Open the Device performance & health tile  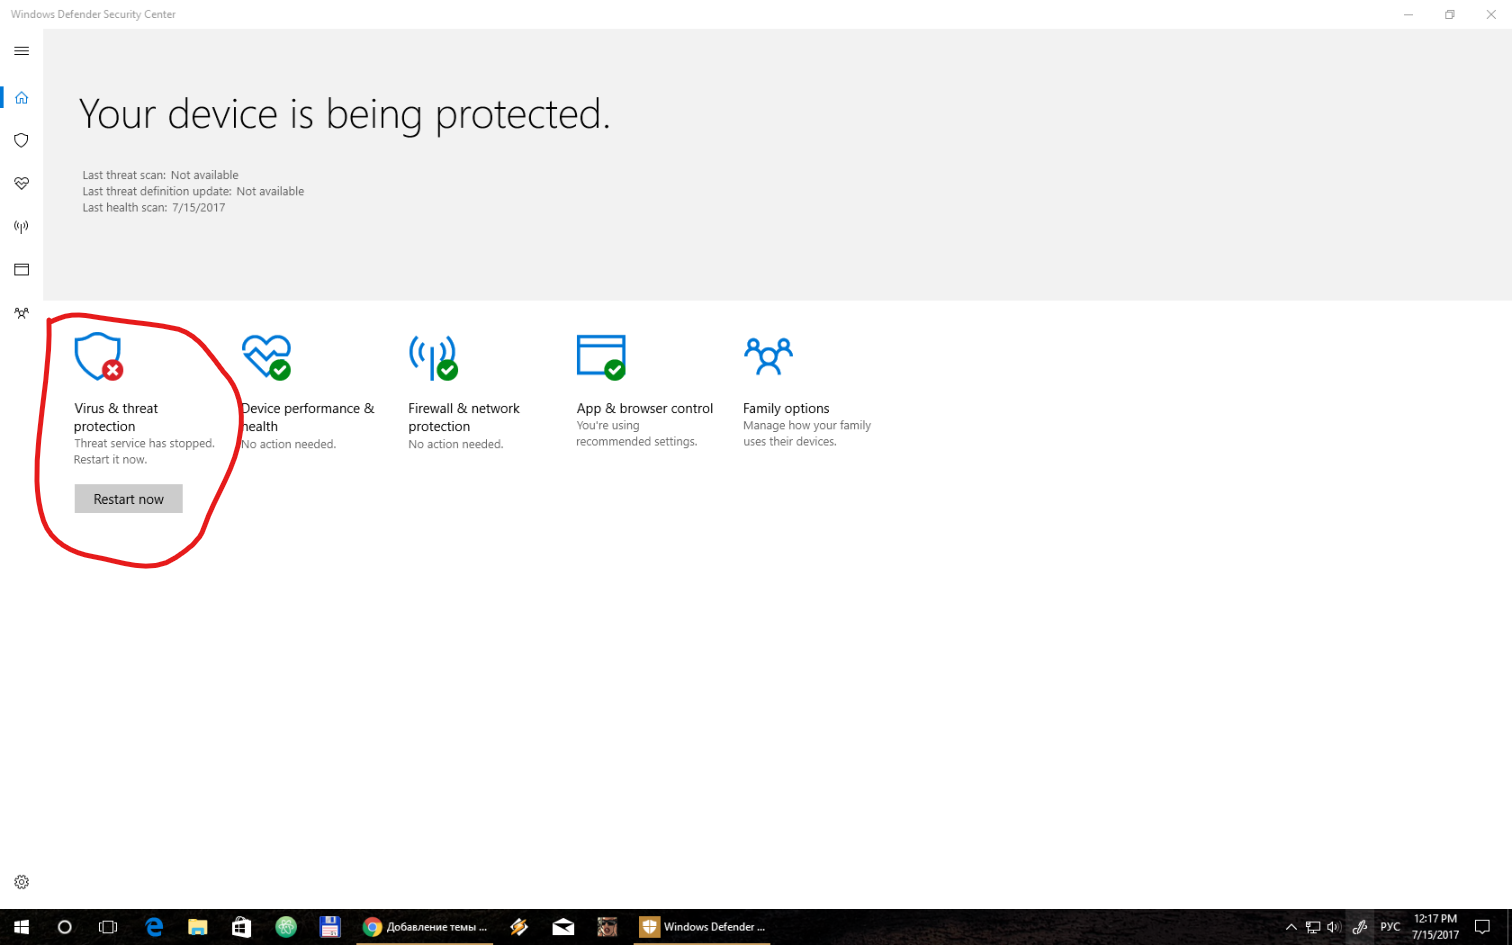(x=308, y=392)
